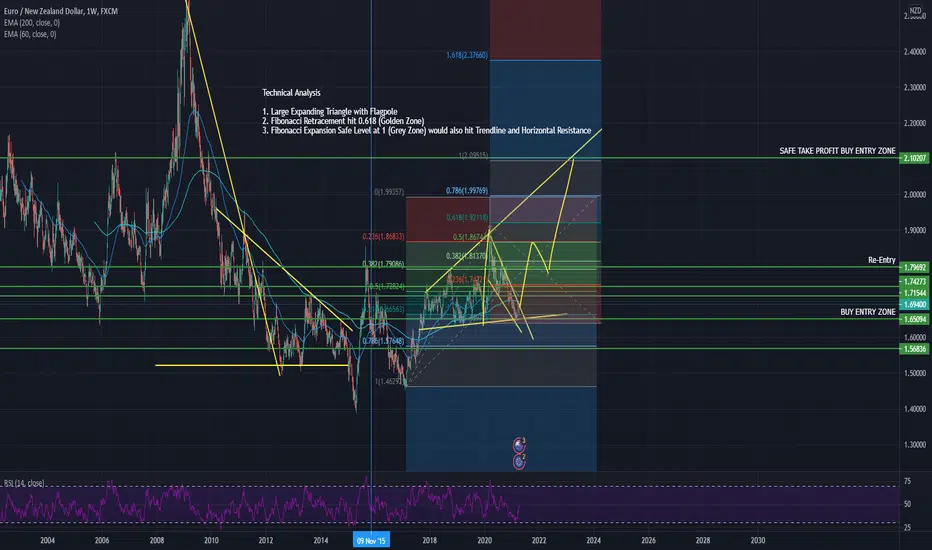Viewport: 932px width, 550px height.
Task: Select the RSI (14, close) indicator legend
Action: pyautogui.click(x=24, y=483)
